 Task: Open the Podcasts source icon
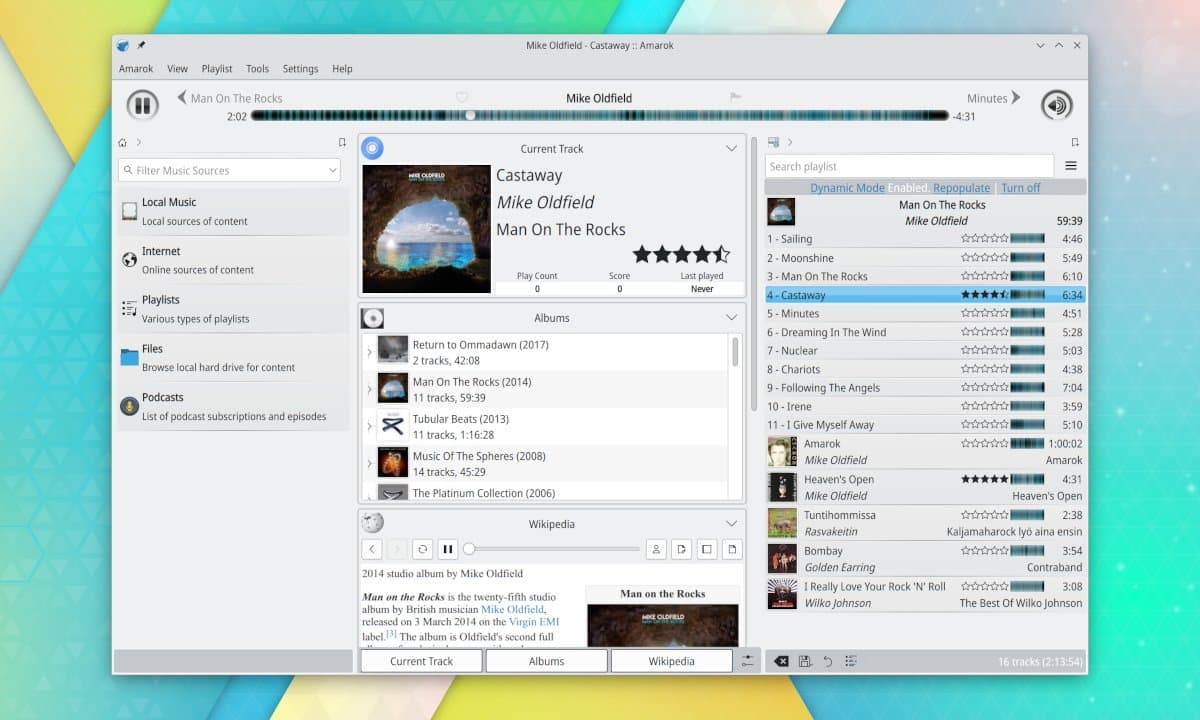tap(129, 406)
